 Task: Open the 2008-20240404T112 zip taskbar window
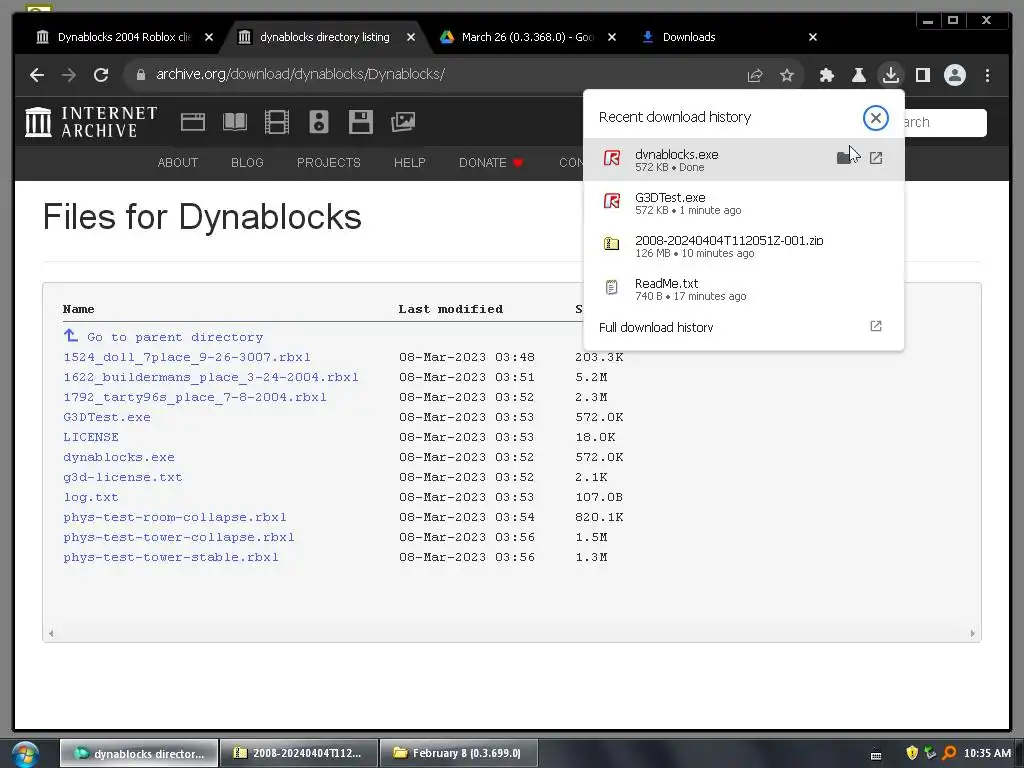[299, 753]
